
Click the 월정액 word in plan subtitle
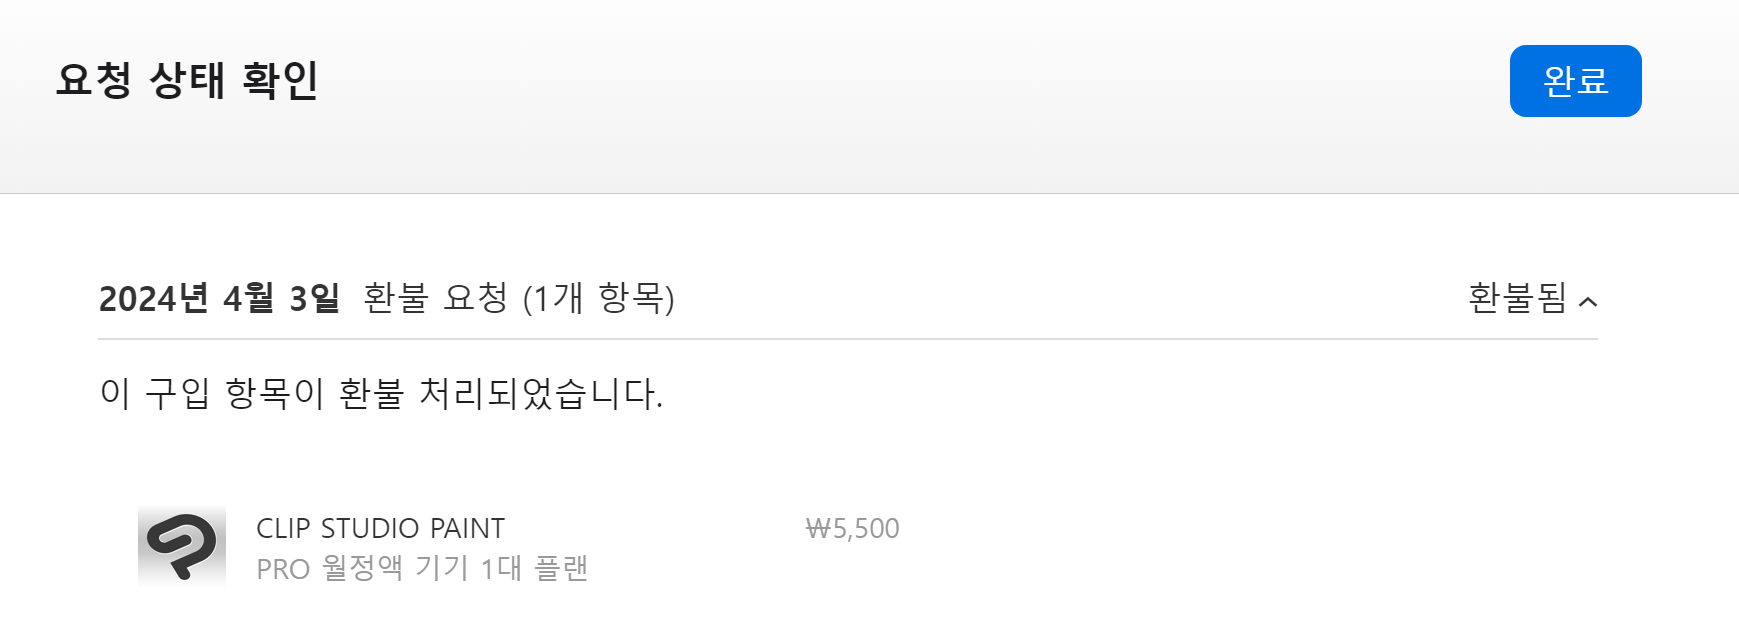(362, 569)
